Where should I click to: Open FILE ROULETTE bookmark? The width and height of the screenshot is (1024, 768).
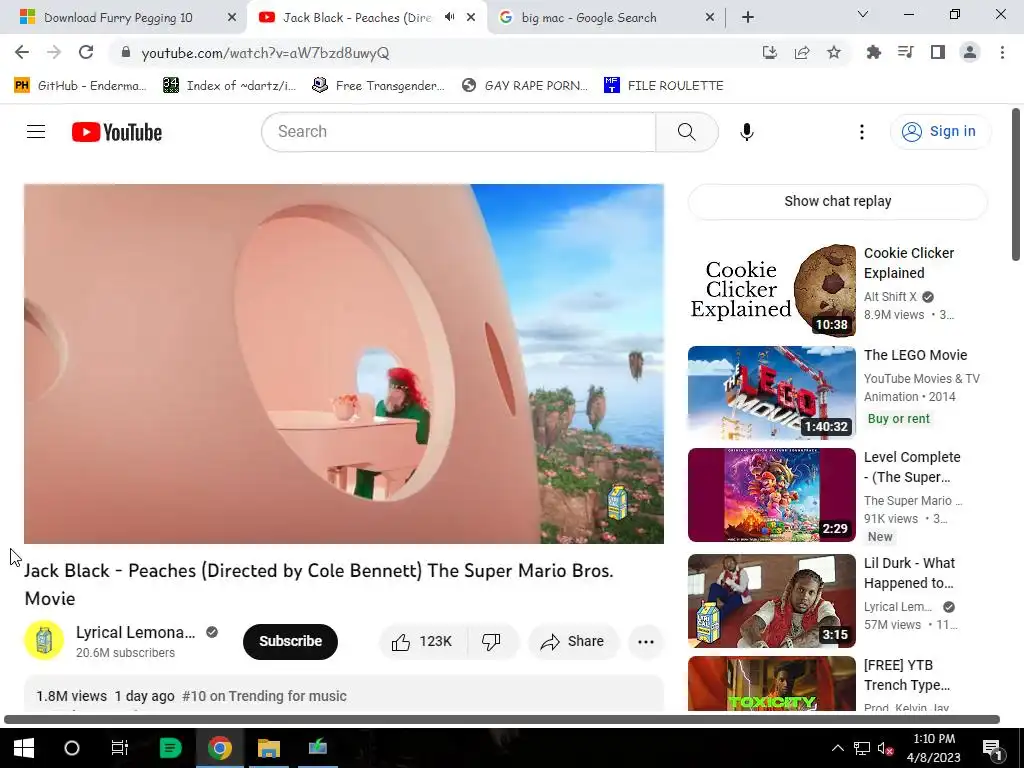coord(664,86)
